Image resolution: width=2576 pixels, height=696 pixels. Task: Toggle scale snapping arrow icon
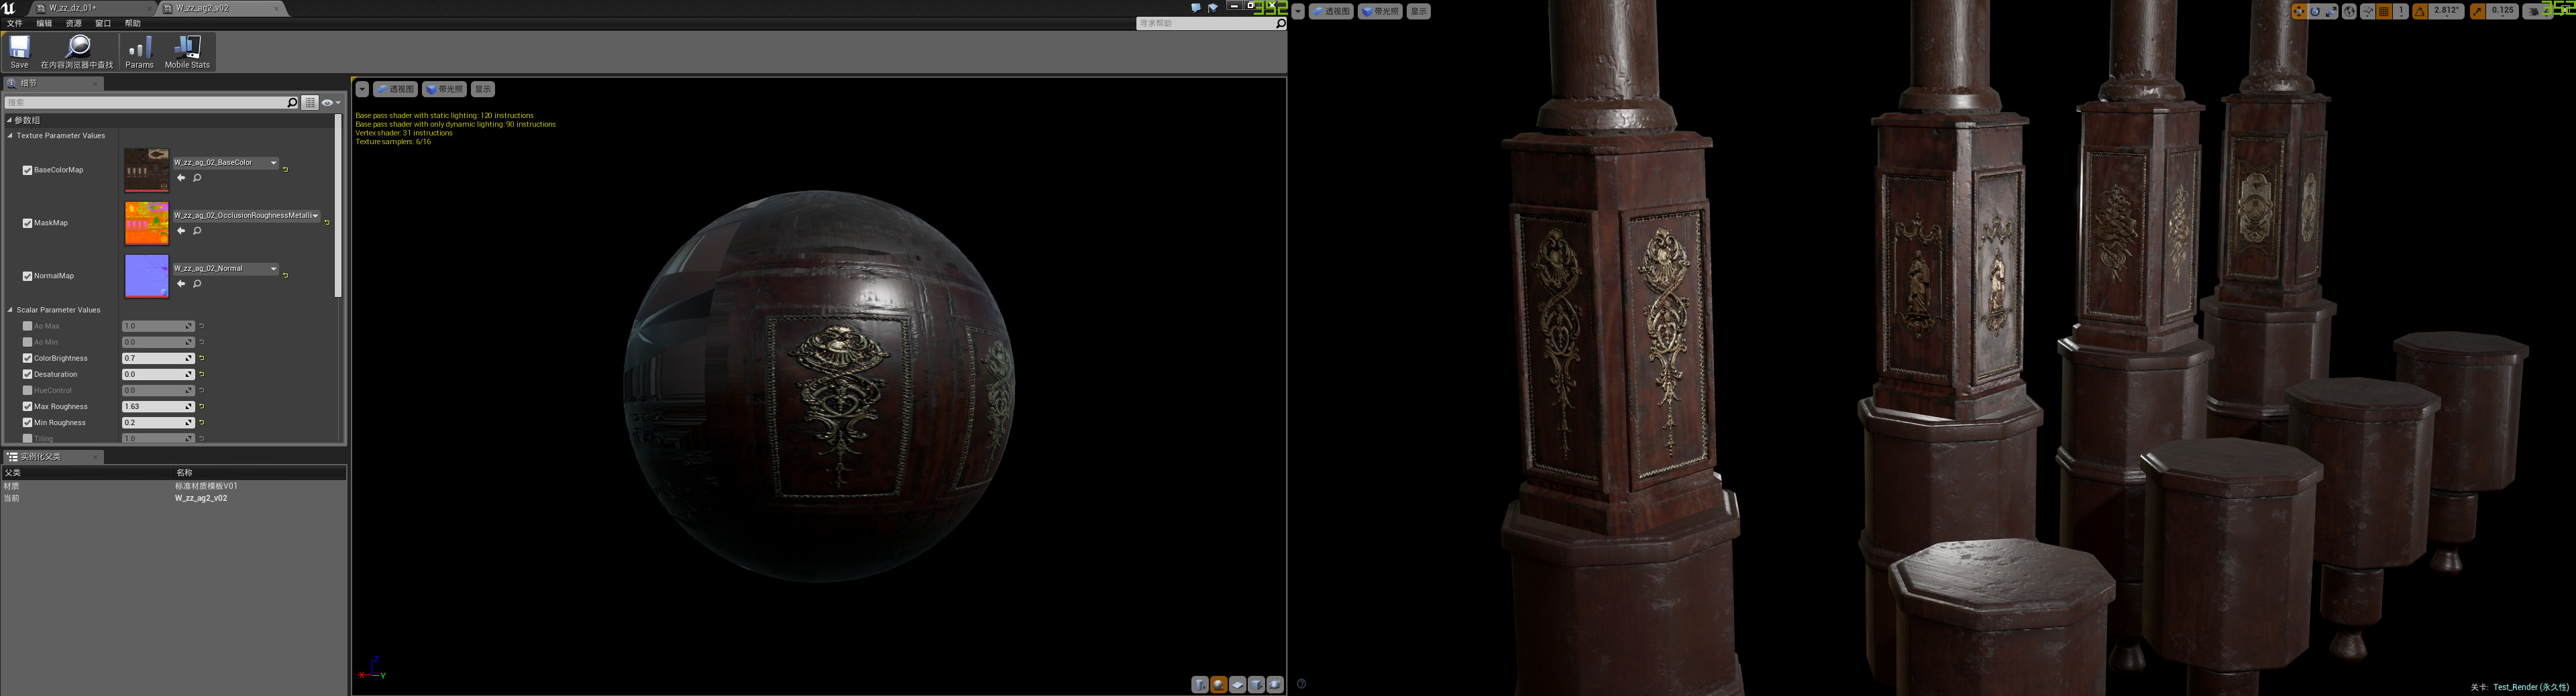click(x=2478, y=11)
